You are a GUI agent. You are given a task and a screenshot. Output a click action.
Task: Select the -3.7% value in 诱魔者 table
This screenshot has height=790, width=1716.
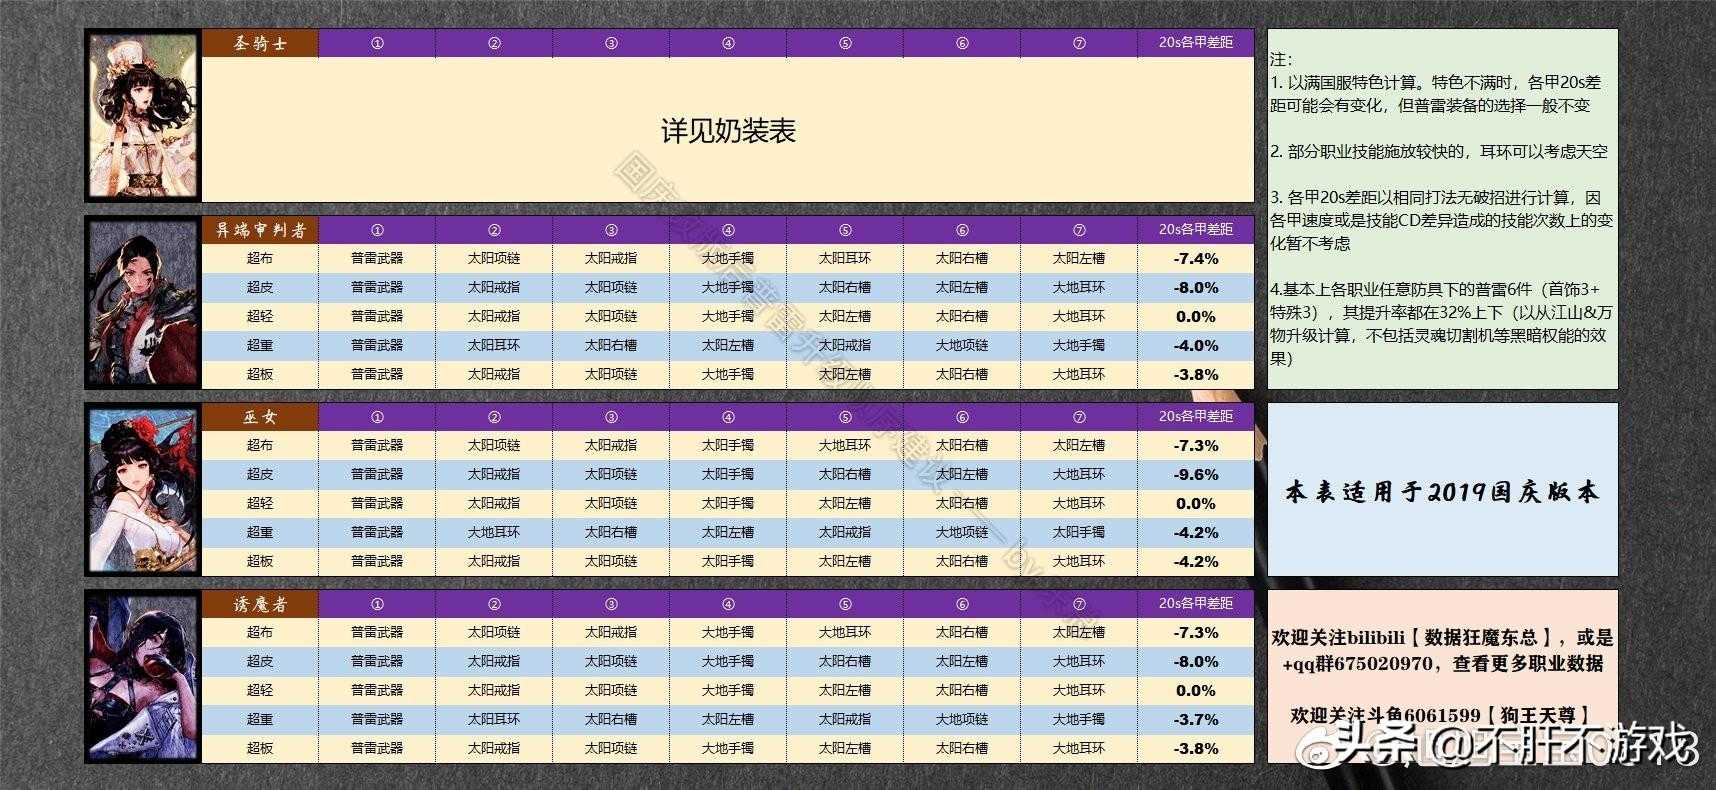click(1195, 719)
